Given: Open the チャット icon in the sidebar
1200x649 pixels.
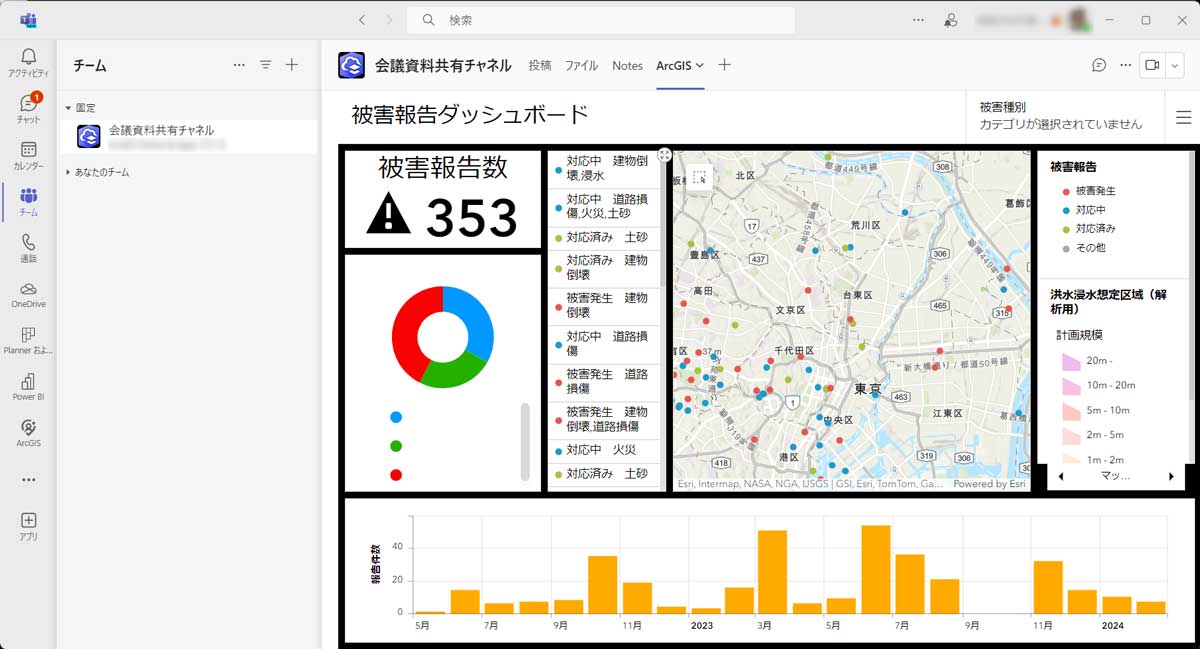Looking at the screenshot, I should pyautogui.click(x=26, y=105).
